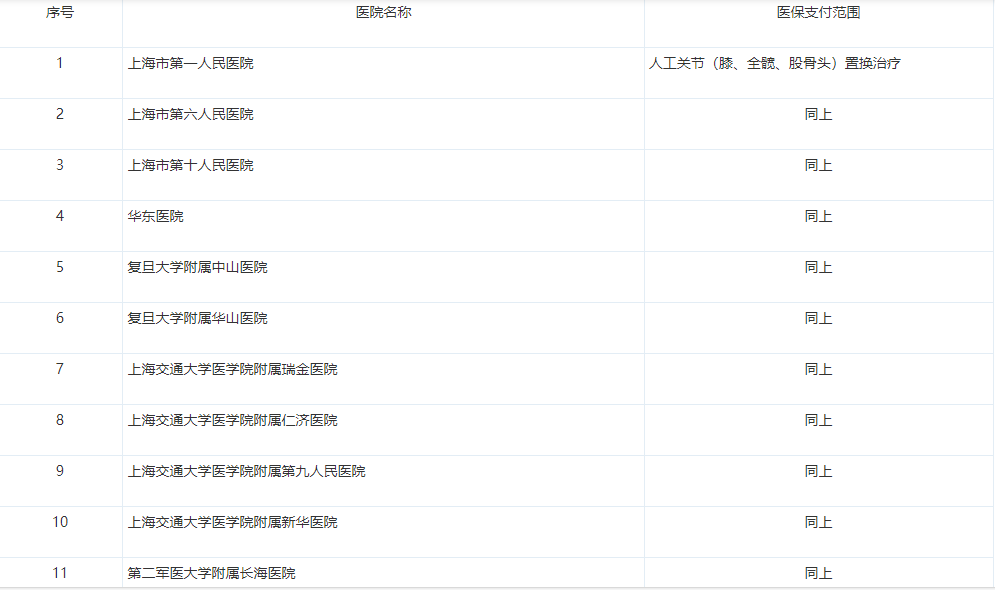Select serial number 10 in 序号 column
This screenshot has height=590, width=995.
60,523
